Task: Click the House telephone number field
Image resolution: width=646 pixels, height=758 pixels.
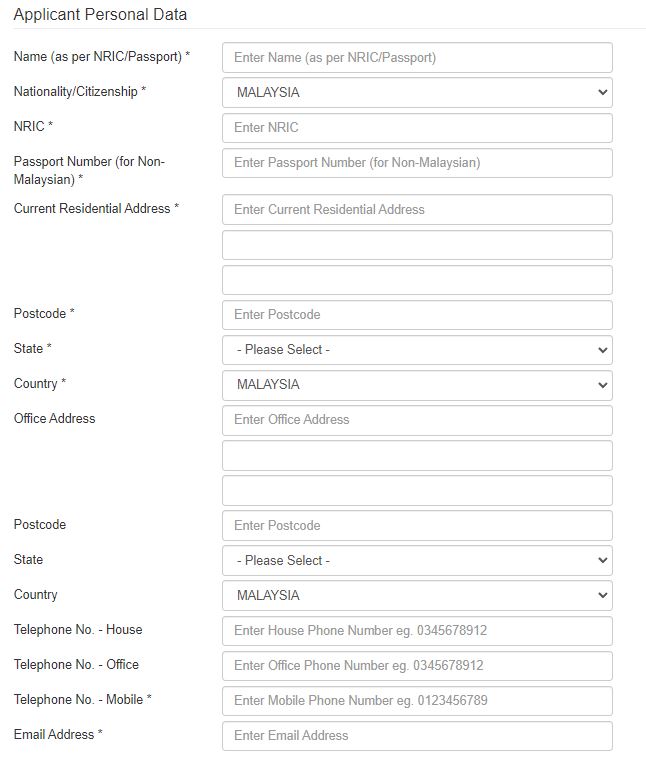Action: pos(416,631)
